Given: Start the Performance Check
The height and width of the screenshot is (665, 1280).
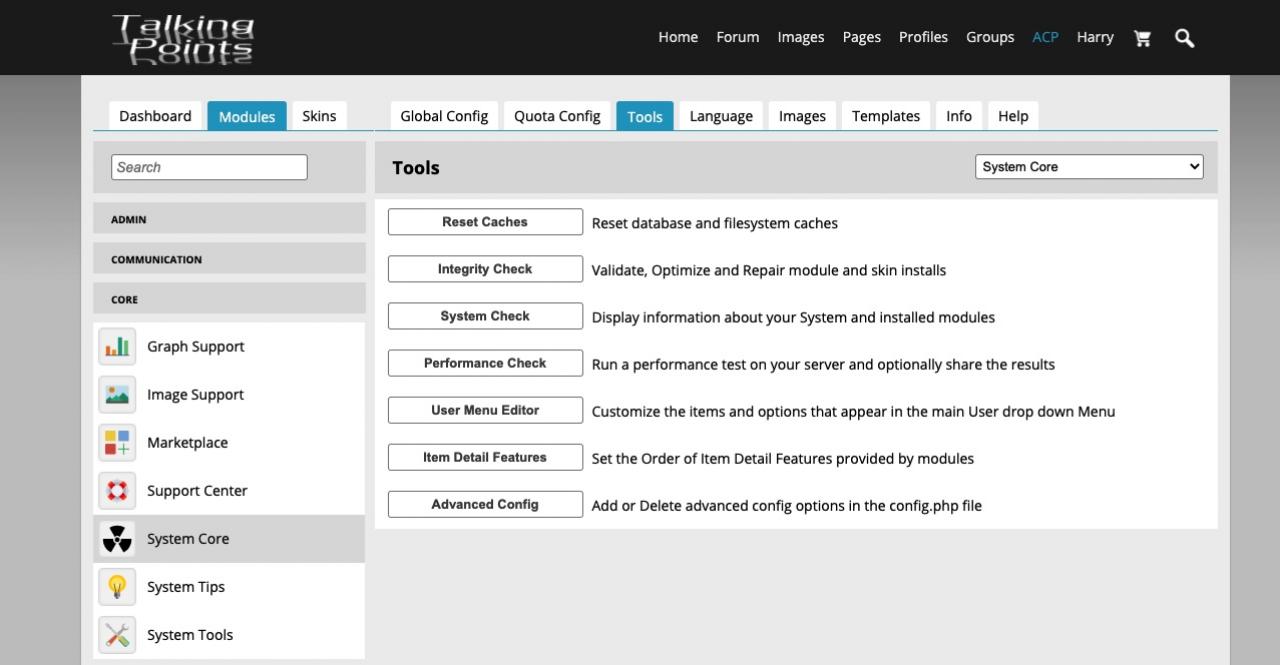Looking at the screenshot, I should point(485,363).
